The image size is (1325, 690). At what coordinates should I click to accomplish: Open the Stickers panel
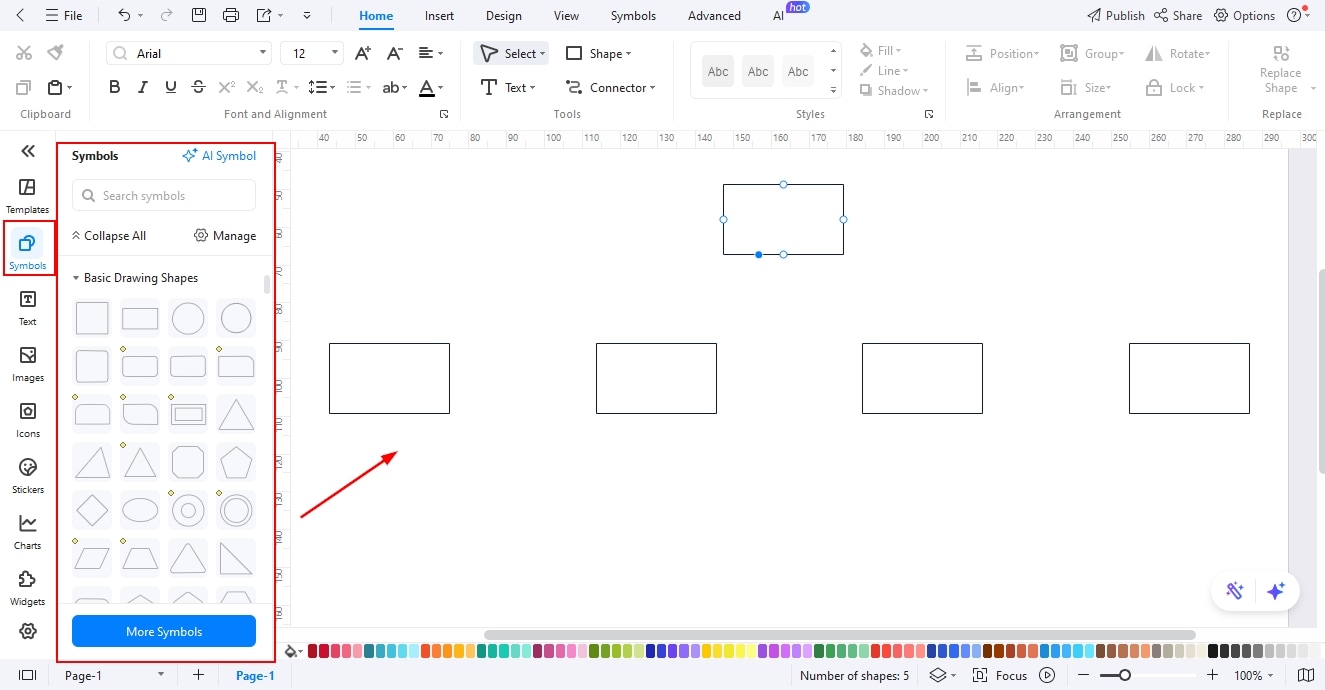(27, 474)
